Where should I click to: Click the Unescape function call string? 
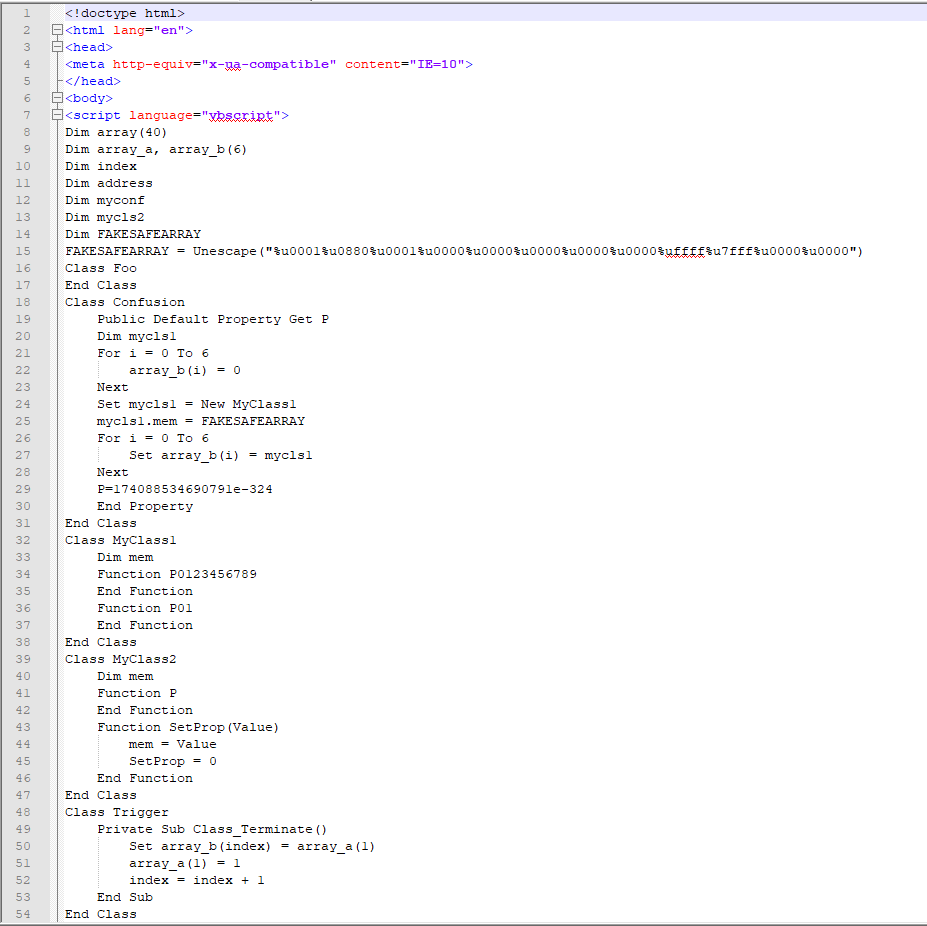[528, 251]
